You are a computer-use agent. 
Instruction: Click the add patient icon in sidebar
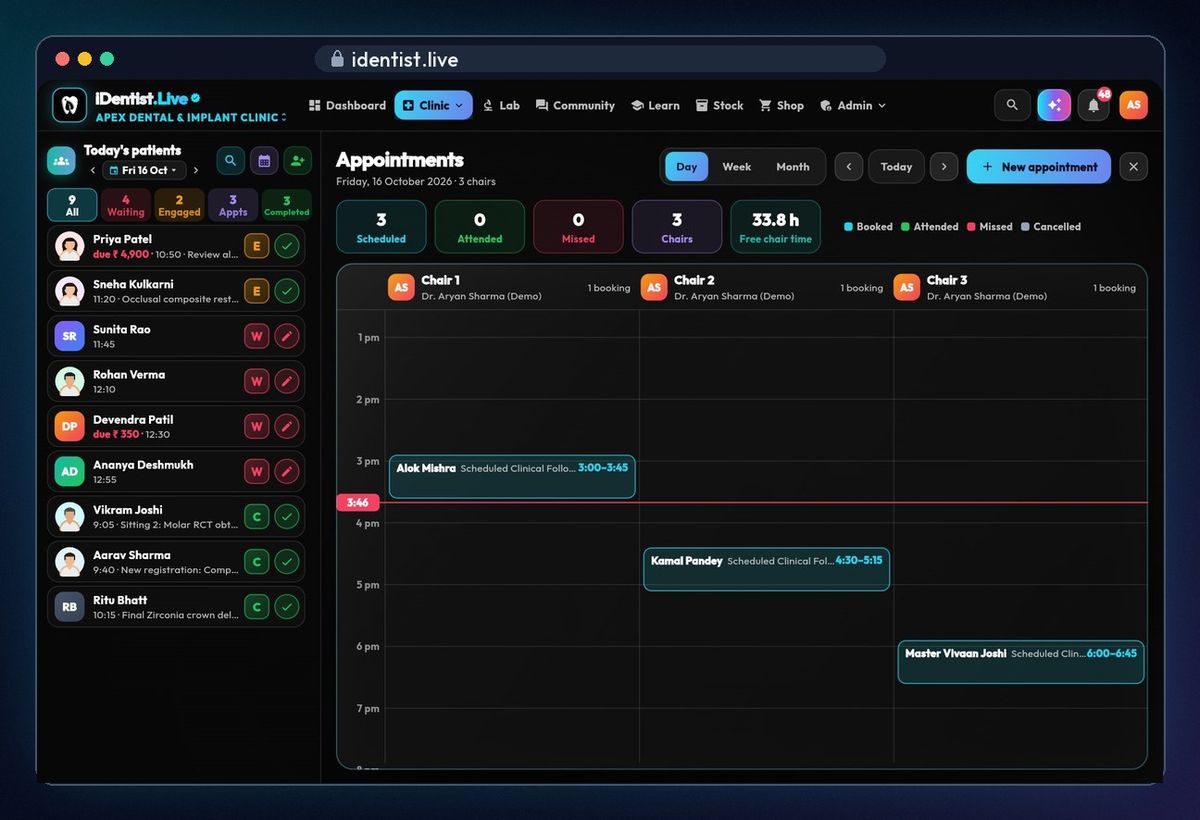(x=297, y=160)
